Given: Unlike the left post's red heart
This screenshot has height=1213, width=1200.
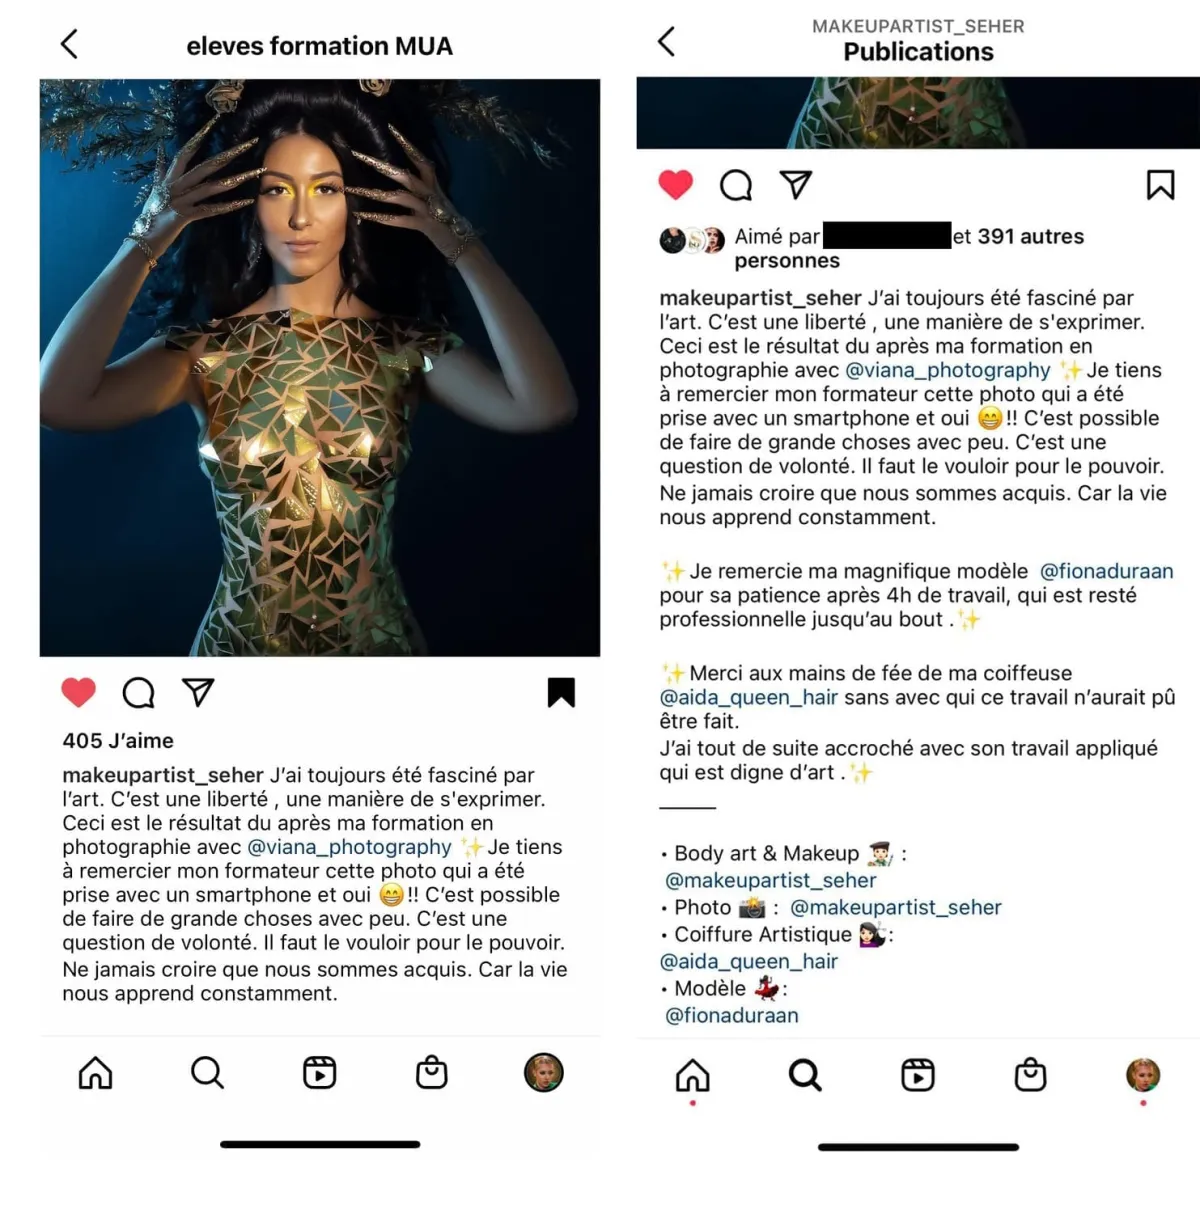Looking at the screenshot, I should coord(79,692).
